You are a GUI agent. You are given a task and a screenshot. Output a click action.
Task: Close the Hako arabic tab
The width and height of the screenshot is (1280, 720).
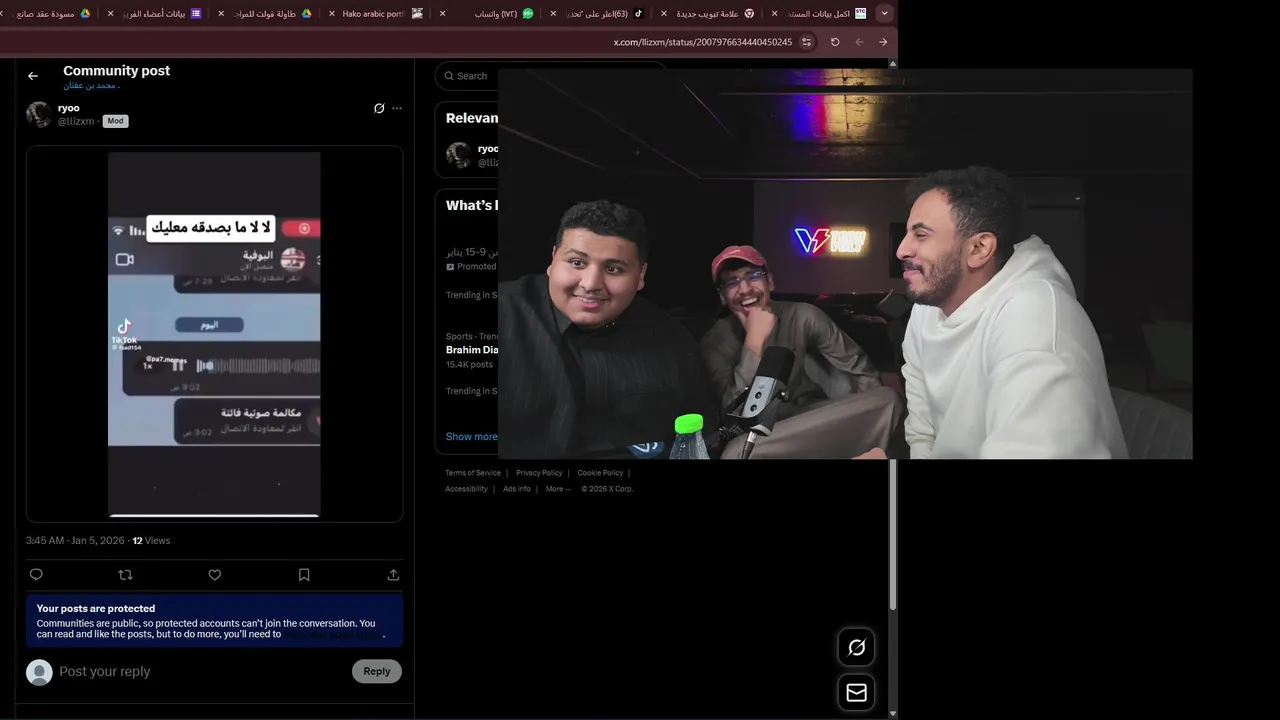[x=332, y=13]
